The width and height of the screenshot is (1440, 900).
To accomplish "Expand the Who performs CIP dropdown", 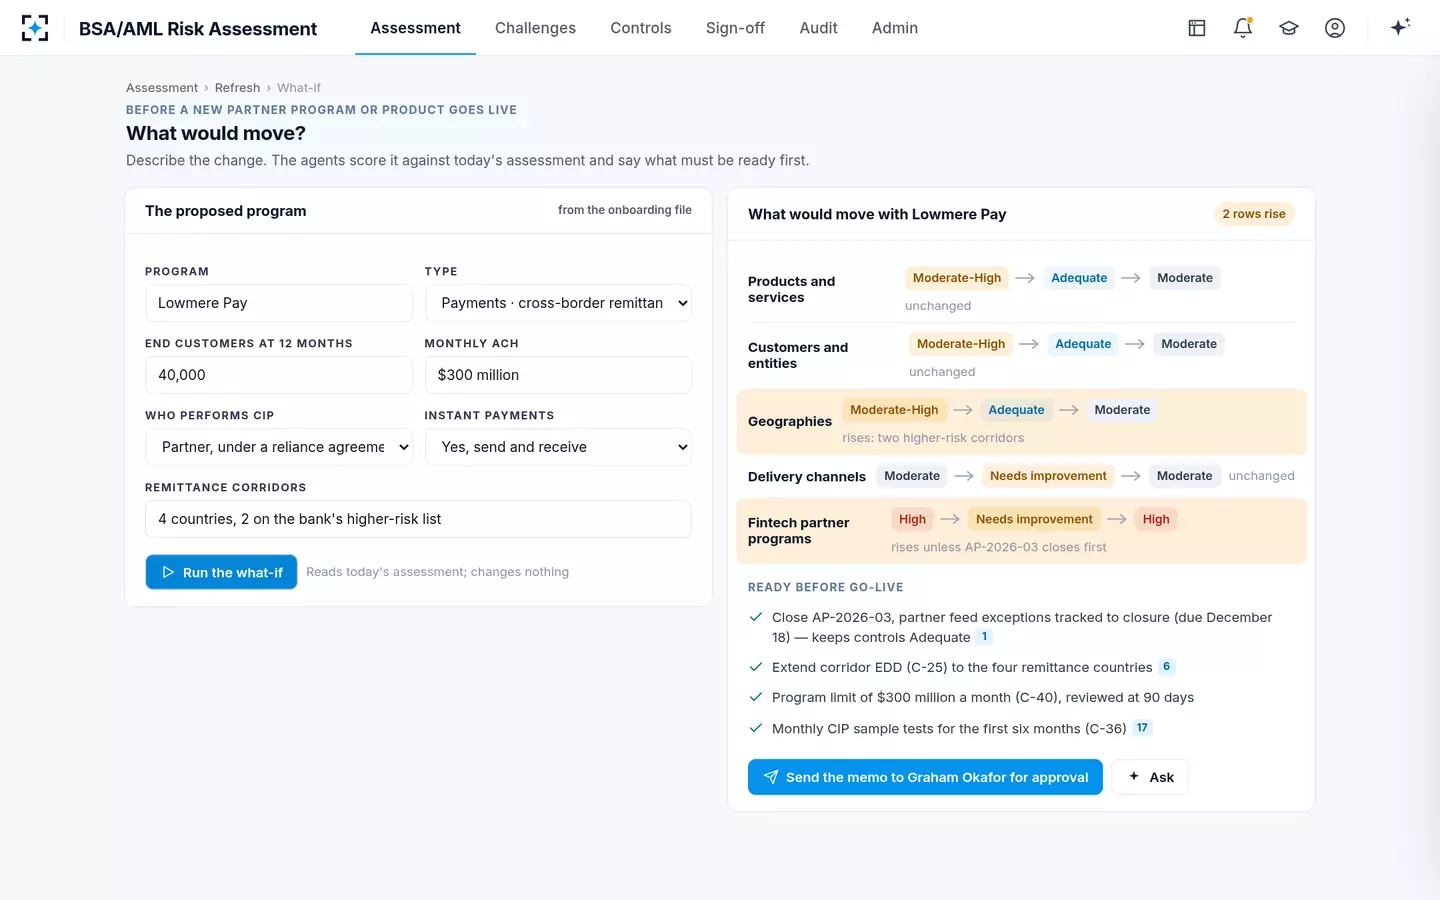I will pyautogui.click(x=279, y=447).
